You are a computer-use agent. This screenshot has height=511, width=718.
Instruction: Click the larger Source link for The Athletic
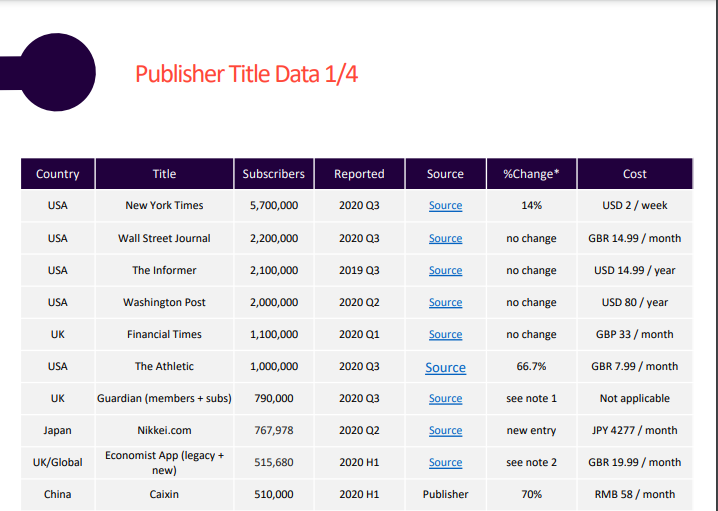[x=445, y=368]
